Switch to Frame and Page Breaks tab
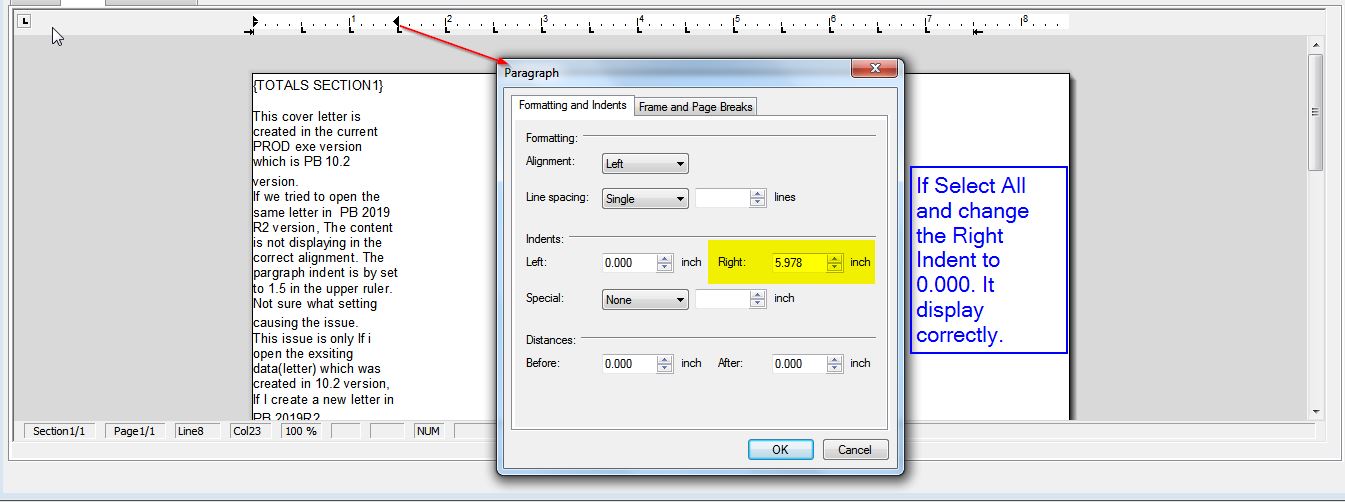This screenshot has width=1345, height=502. tap(696, 107)
